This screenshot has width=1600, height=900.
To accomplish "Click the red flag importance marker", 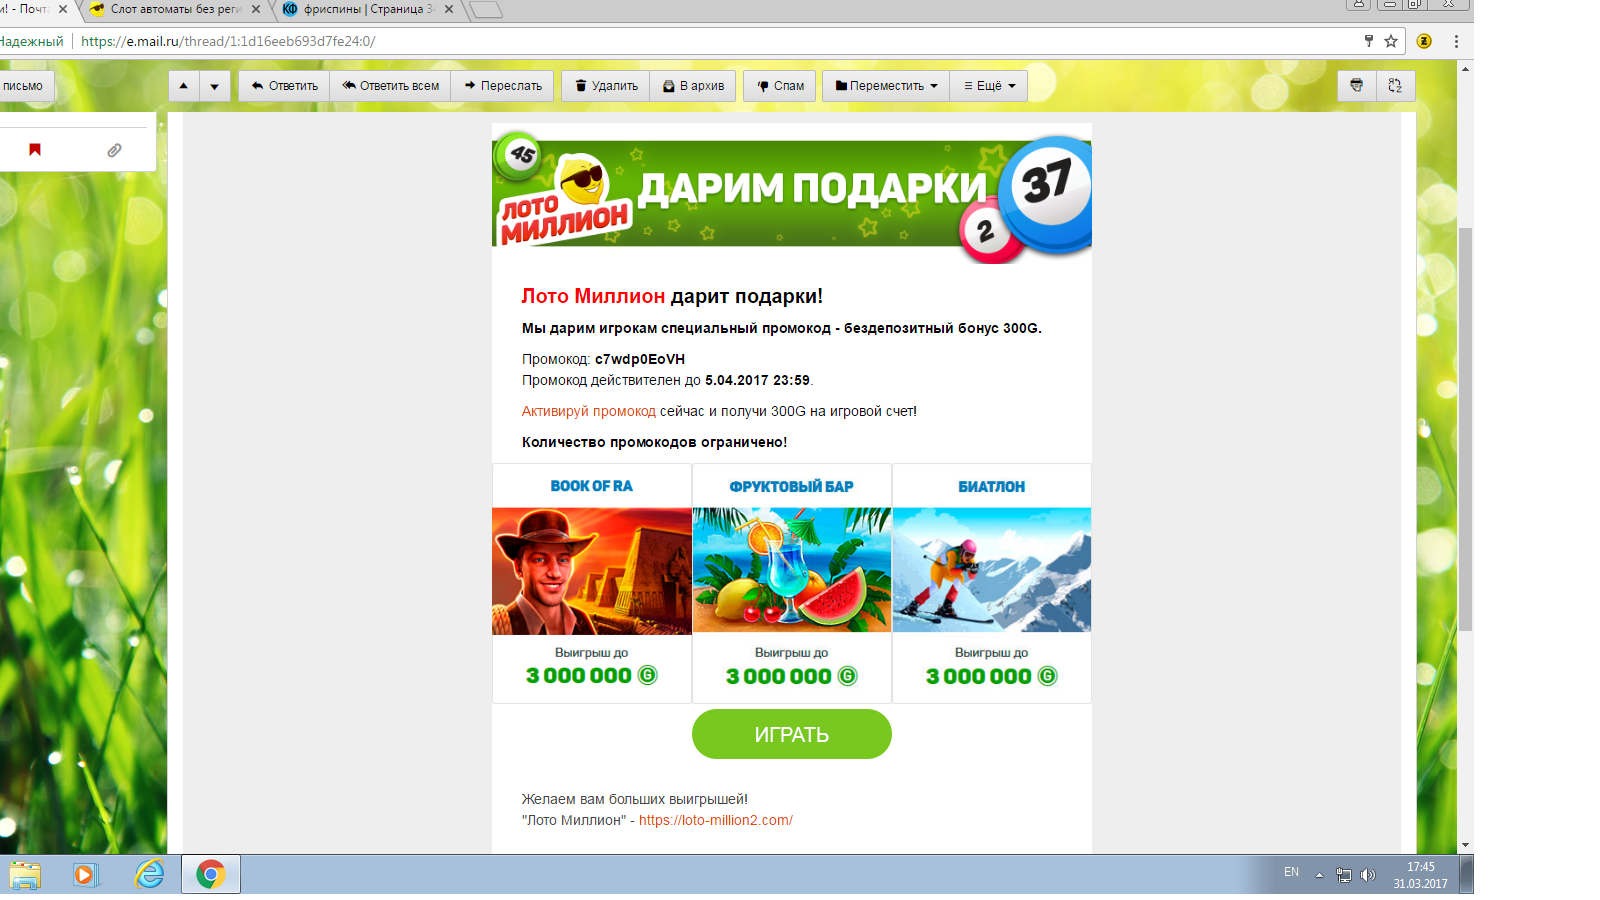I will [x=33, y=148].
